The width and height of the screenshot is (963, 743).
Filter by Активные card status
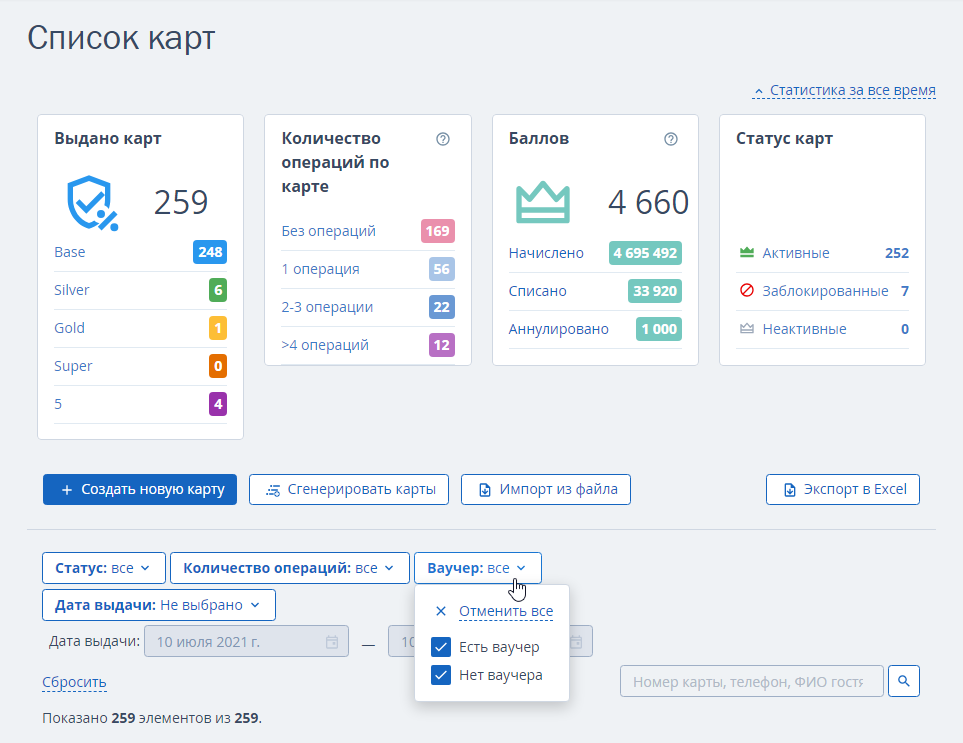[x=796, y=253]
